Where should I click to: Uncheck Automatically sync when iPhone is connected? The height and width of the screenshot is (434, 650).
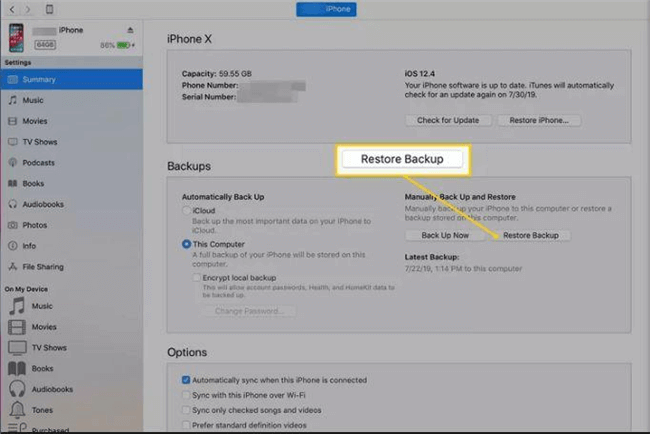(187, 380)
